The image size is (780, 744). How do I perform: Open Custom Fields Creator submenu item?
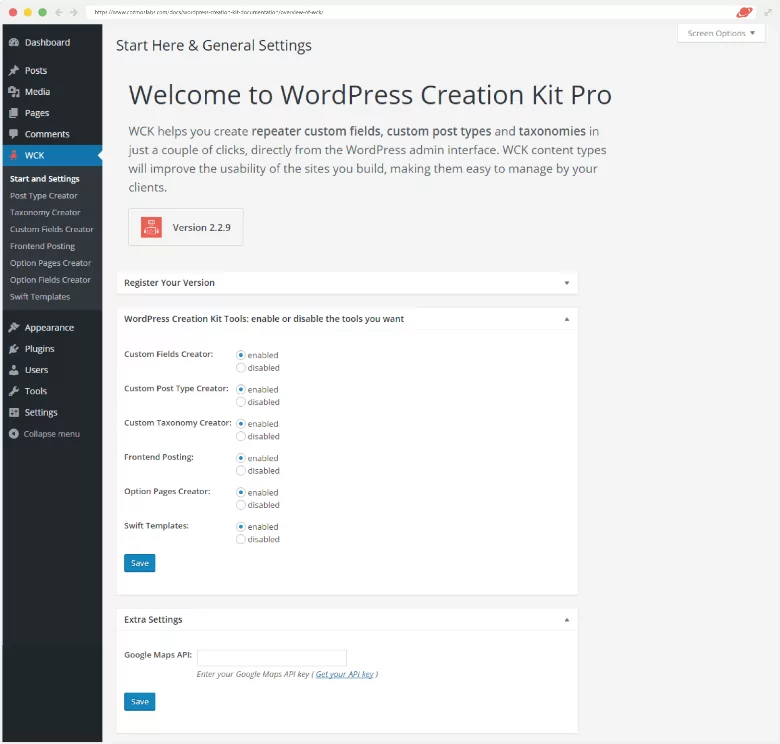click(52, 229)
